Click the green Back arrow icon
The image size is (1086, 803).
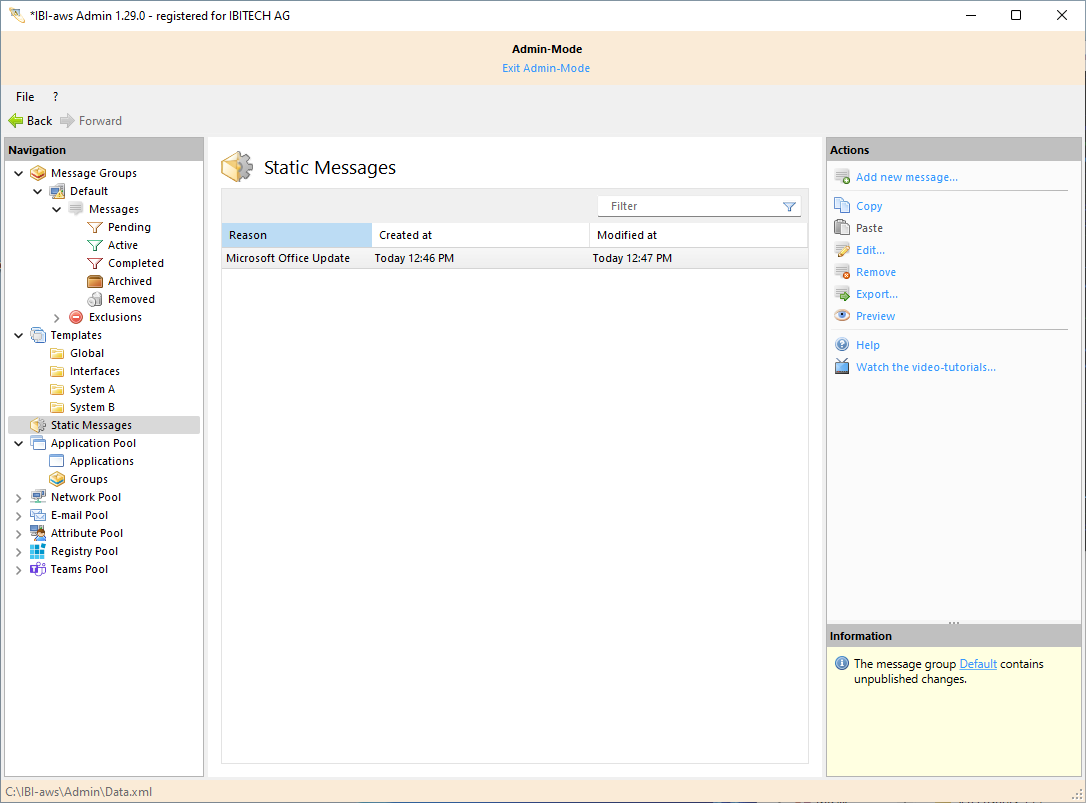16,121
